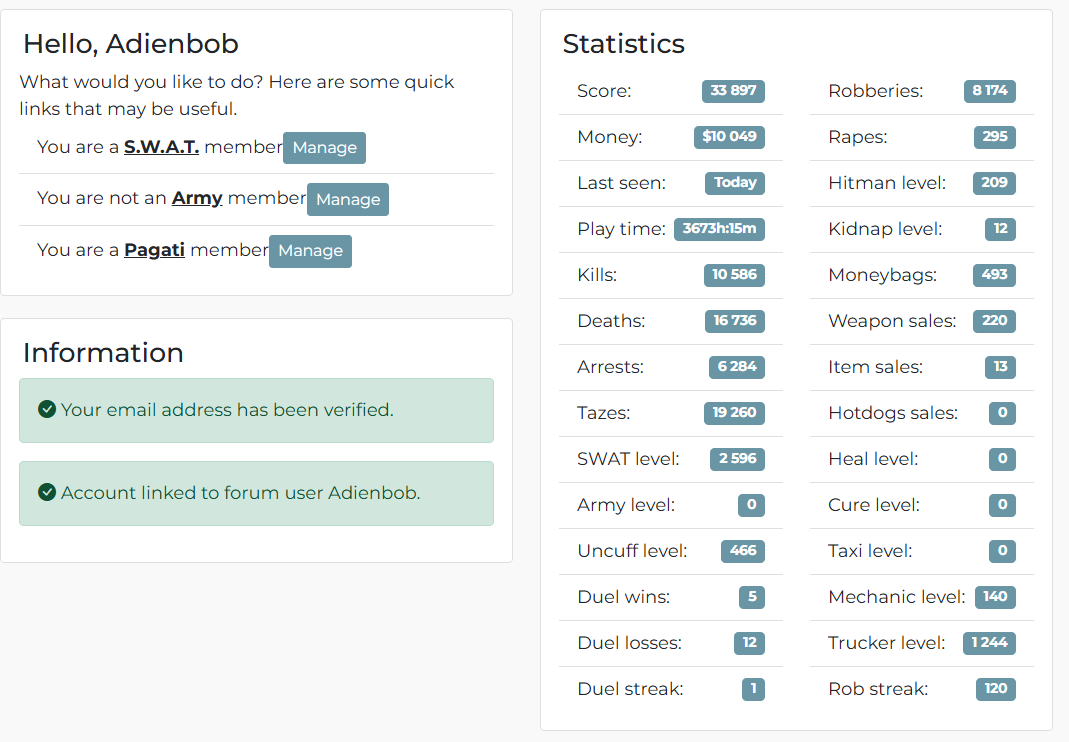Open Manage for S.W.A.T. membership
The width and height of the screenshot is (1069, 742).
click(x=325, y=148)
